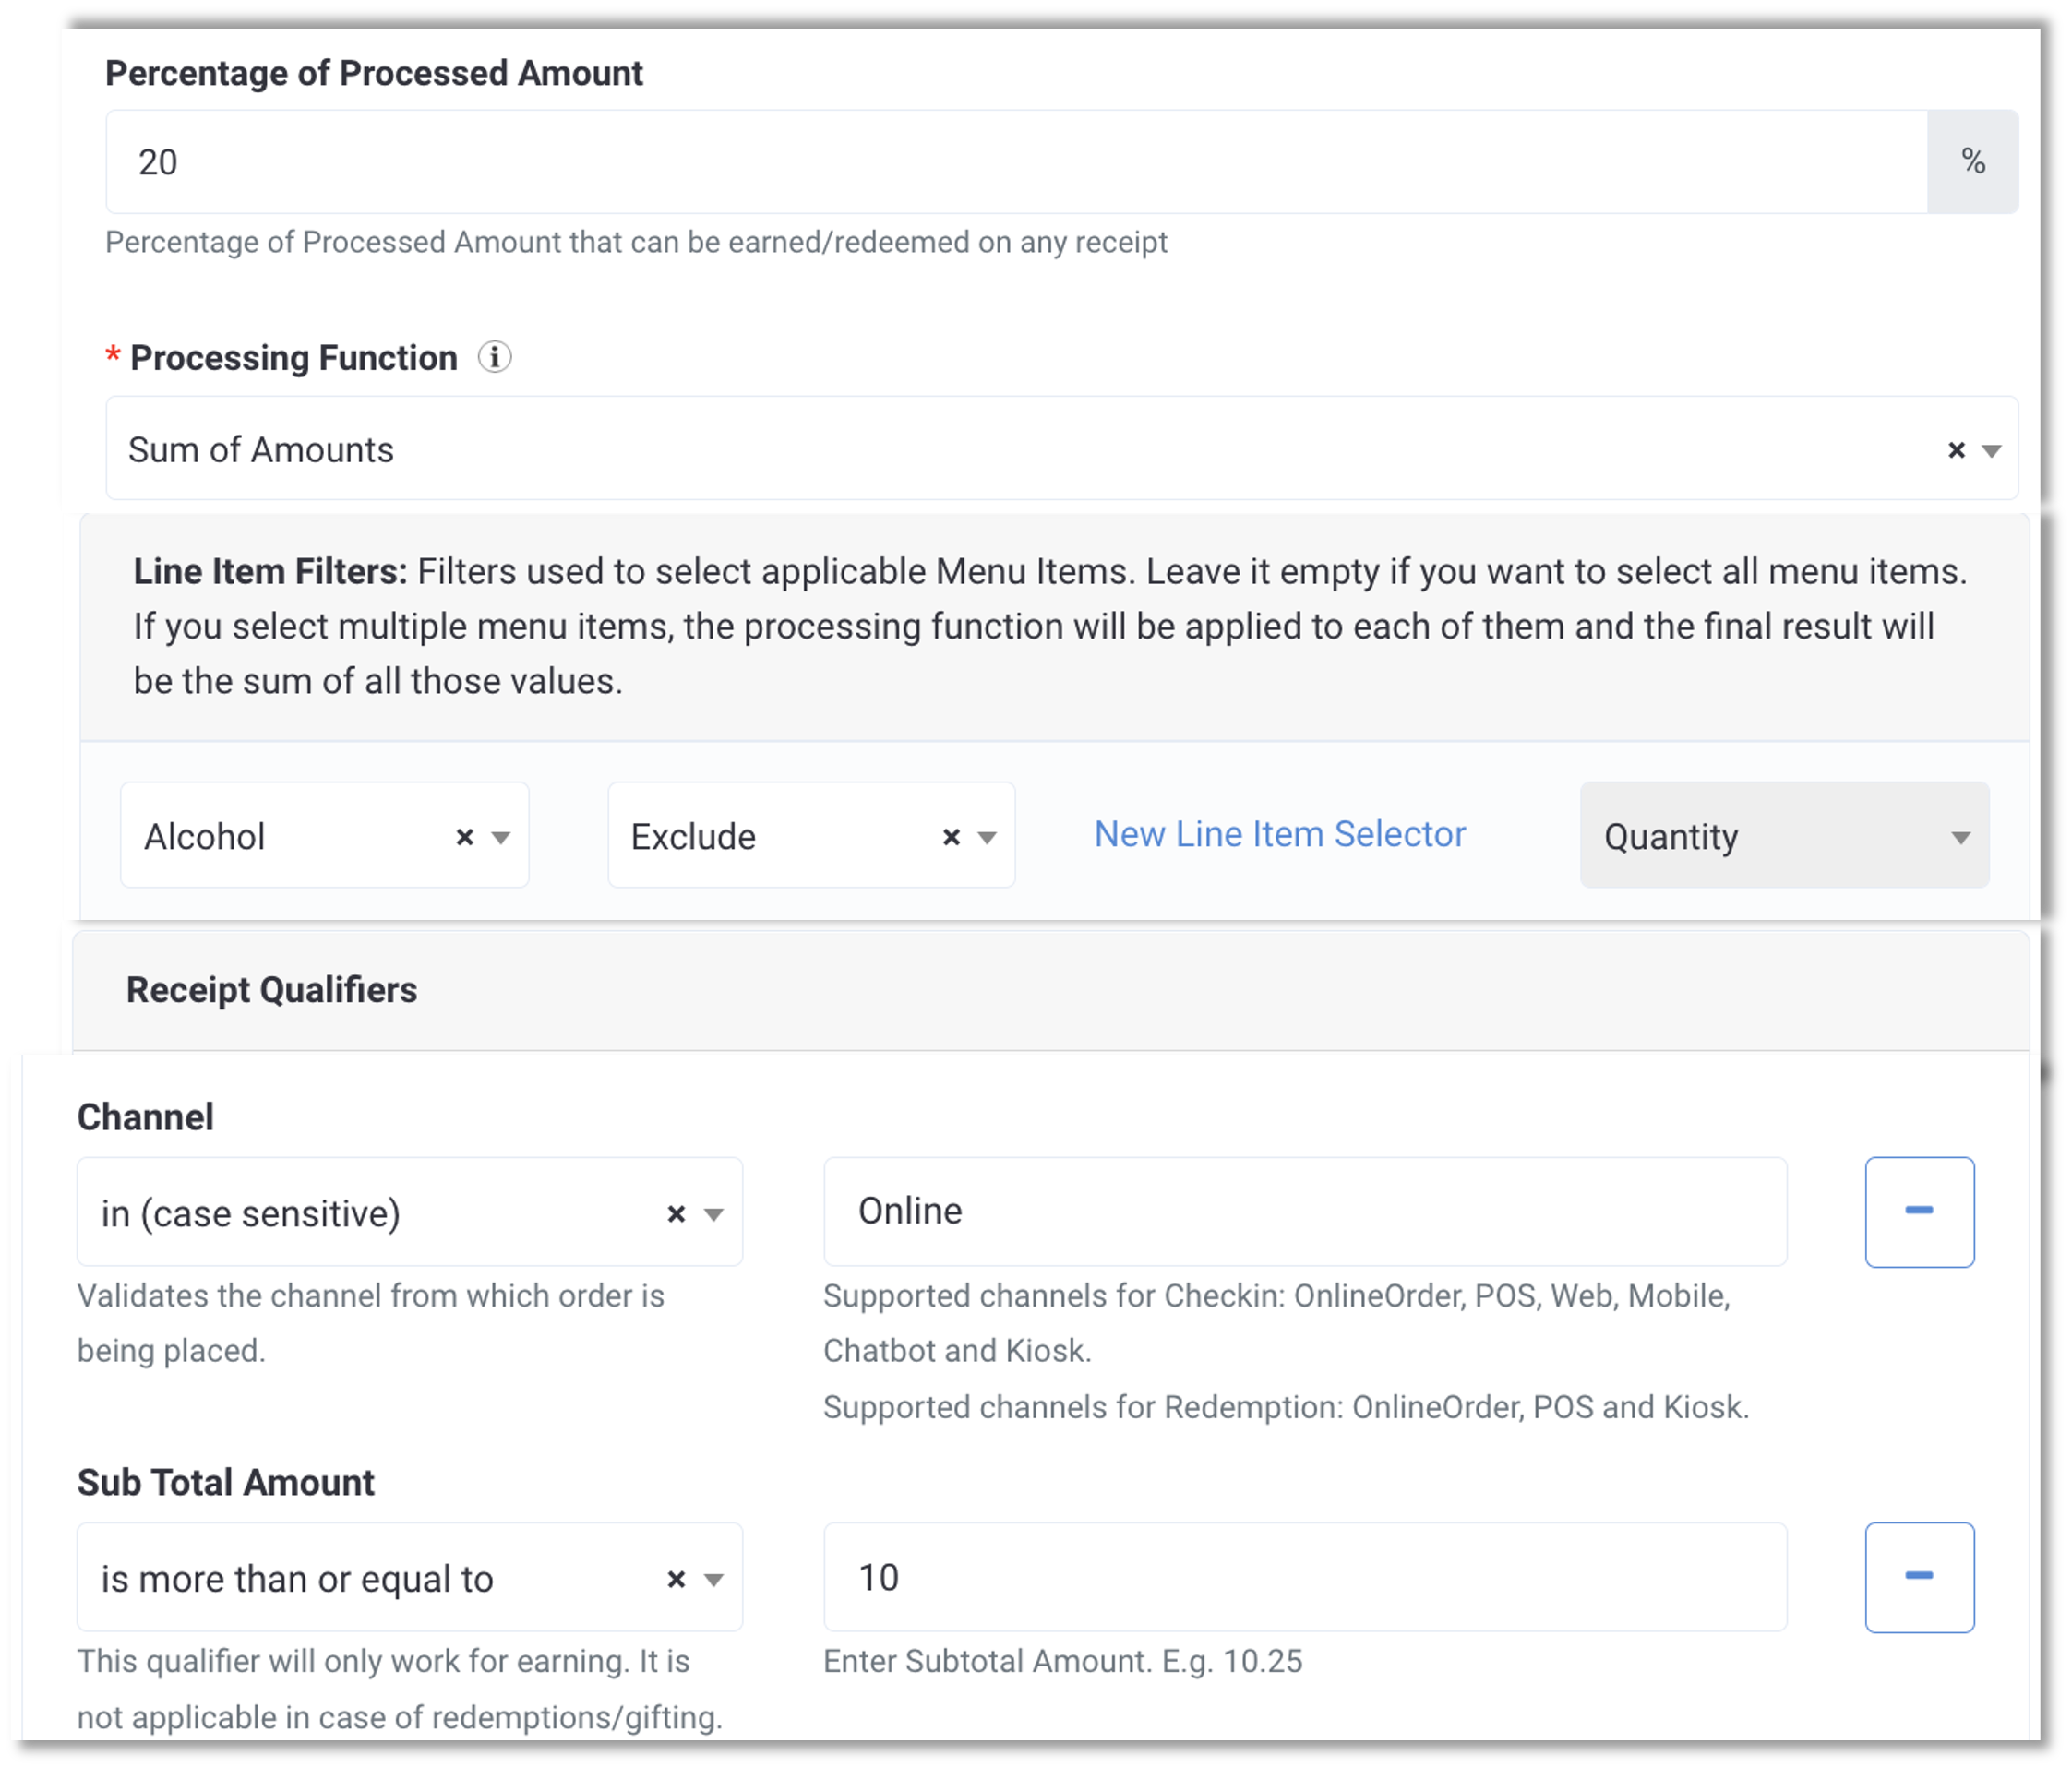Click the Processing Function info icon
The image size is (2072, 1767).
click(x=494, y=357)
